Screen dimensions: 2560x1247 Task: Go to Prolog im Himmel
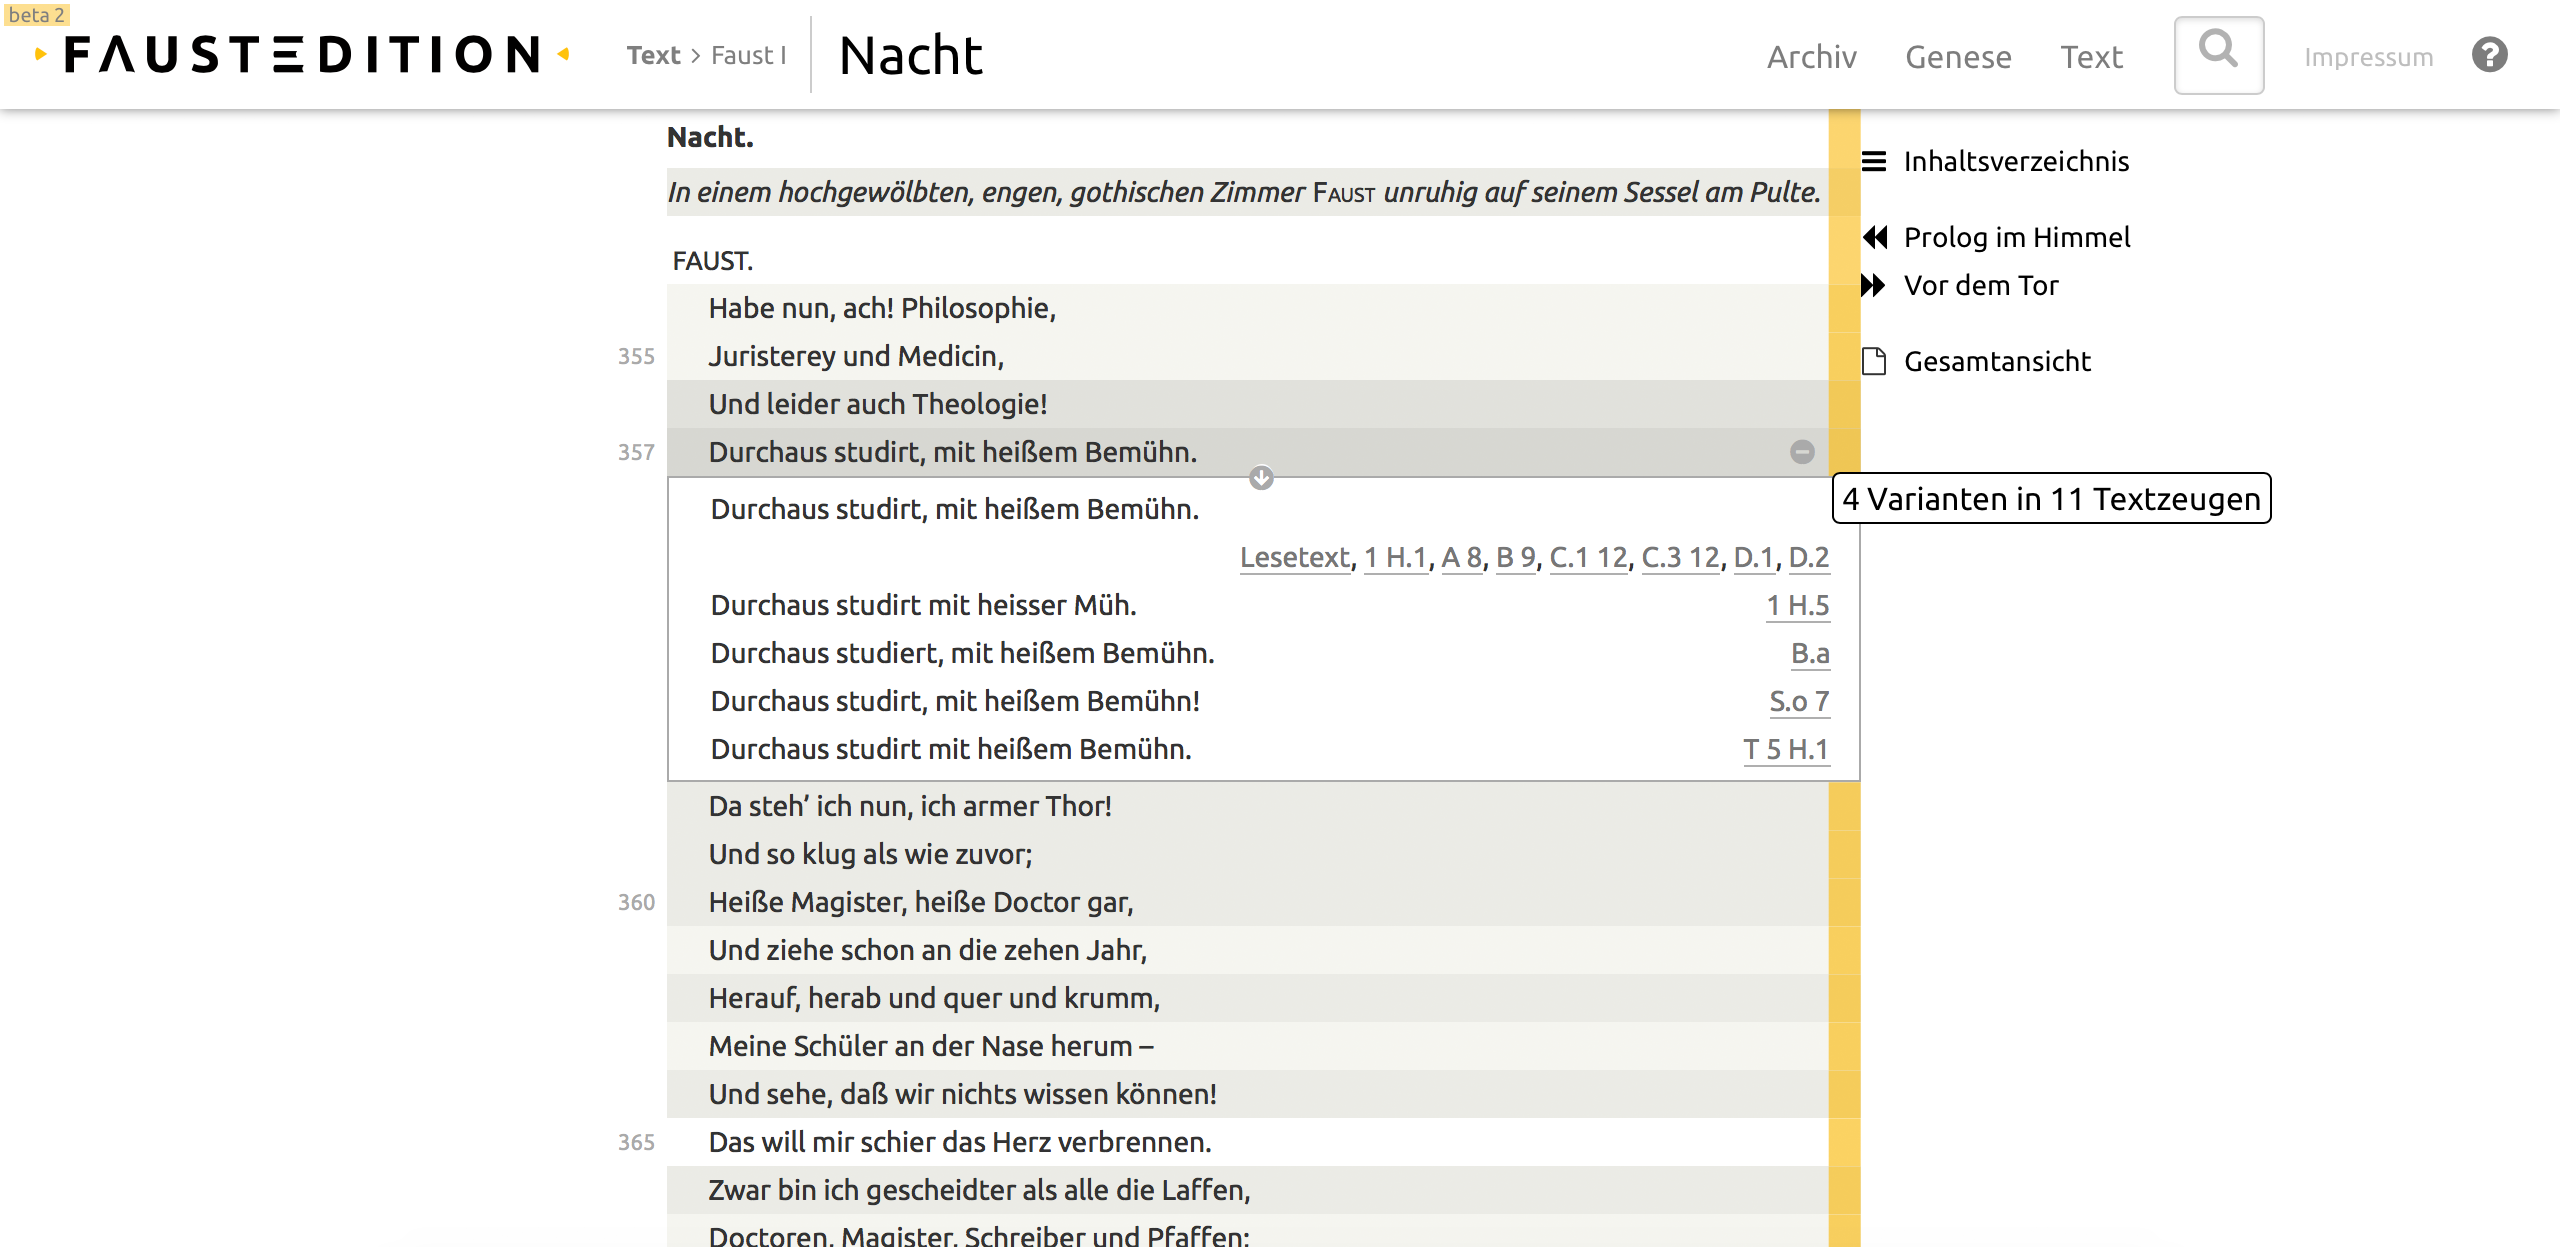(x=2017, y=237)
